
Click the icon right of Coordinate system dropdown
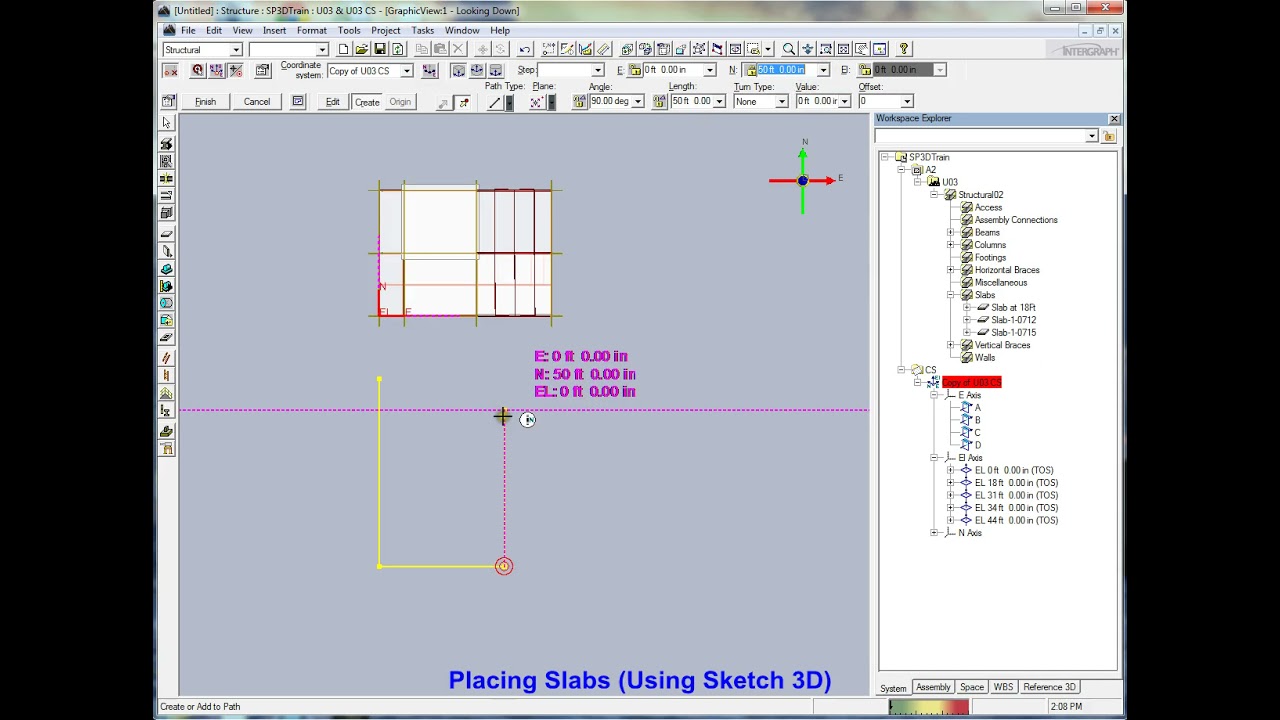[430, 71]
